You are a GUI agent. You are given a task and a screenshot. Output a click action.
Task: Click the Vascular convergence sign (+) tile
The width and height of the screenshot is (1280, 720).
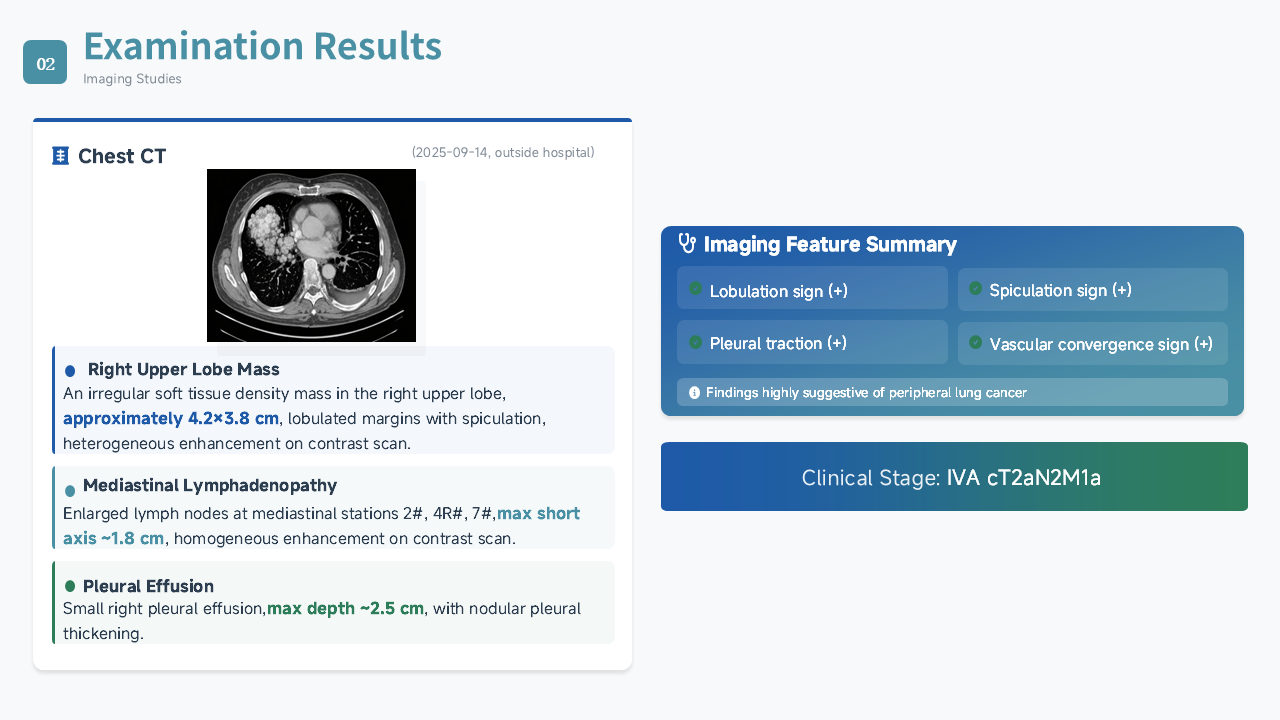(x=1093, y=343)
